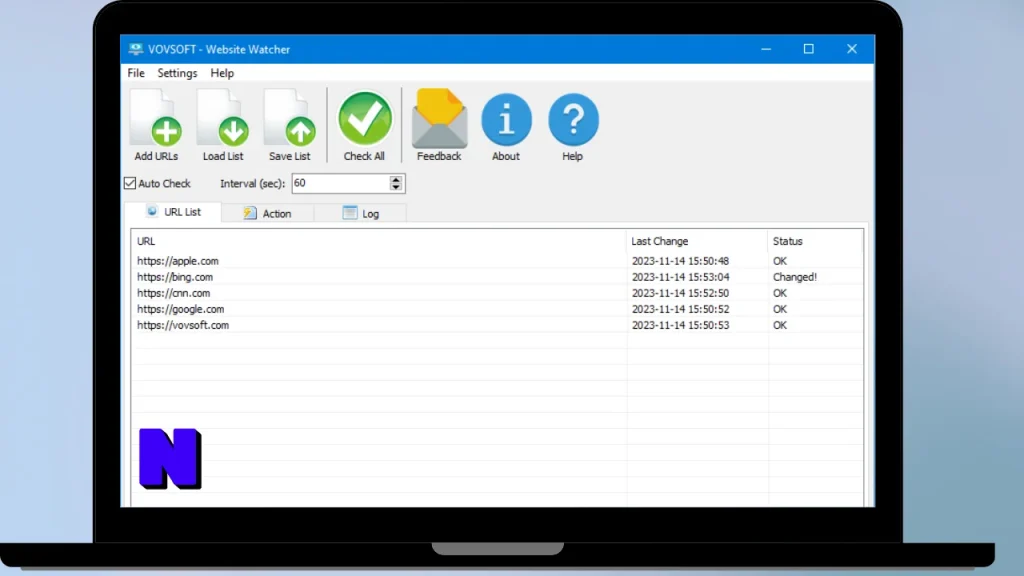This screenshot has width=1024, height=576.
Task: Click the Website Watcher title bar app icon
Action: pos(136,49)
